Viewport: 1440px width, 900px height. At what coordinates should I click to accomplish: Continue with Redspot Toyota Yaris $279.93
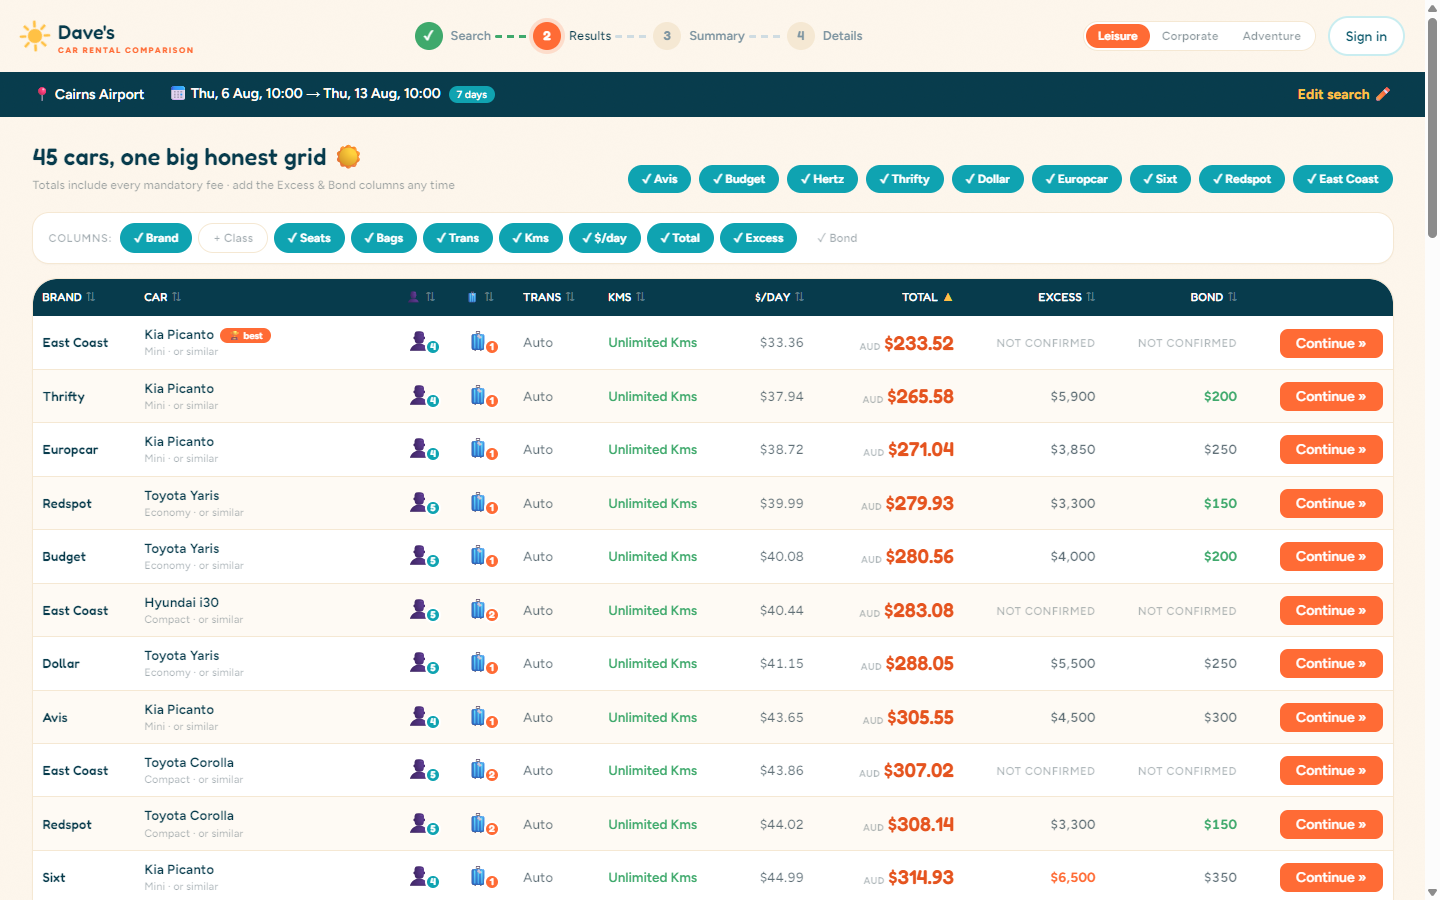coord(1331,503)
